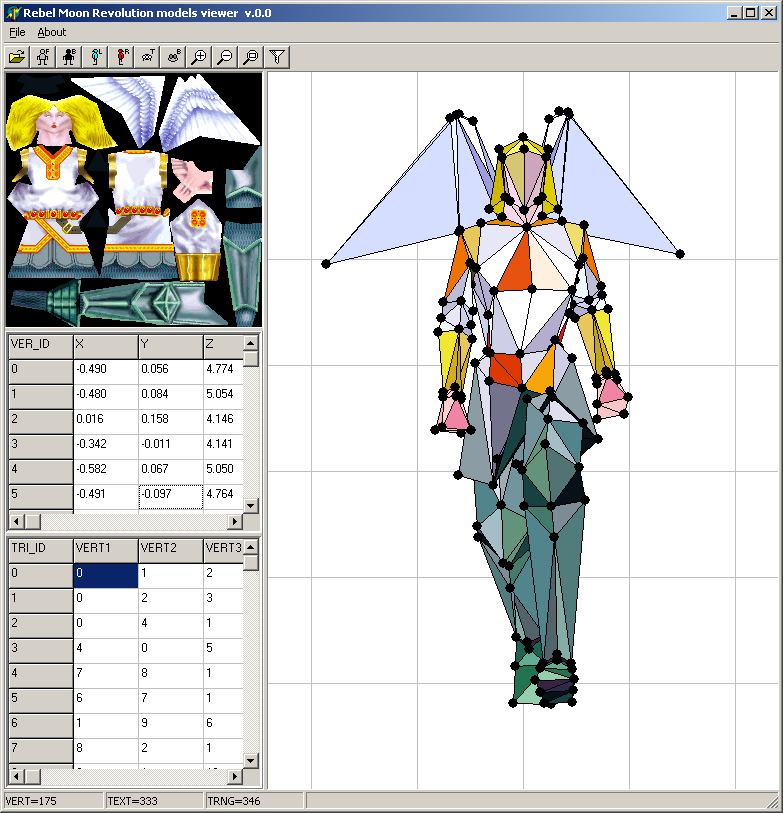This screenshot has height=813, width=783.
Task: Click TRNG=346 status bar entry
Action: click(254, 801)
